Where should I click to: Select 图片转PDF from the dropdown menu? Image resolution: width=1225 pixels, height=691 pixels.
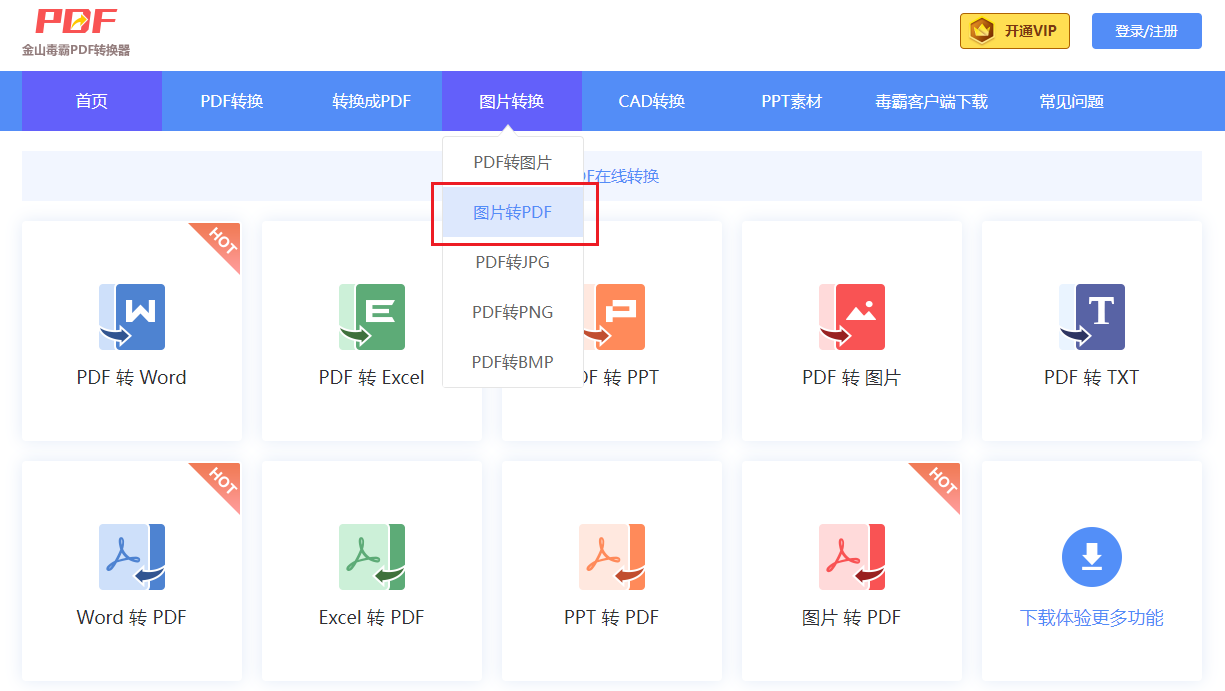(511, 212)
